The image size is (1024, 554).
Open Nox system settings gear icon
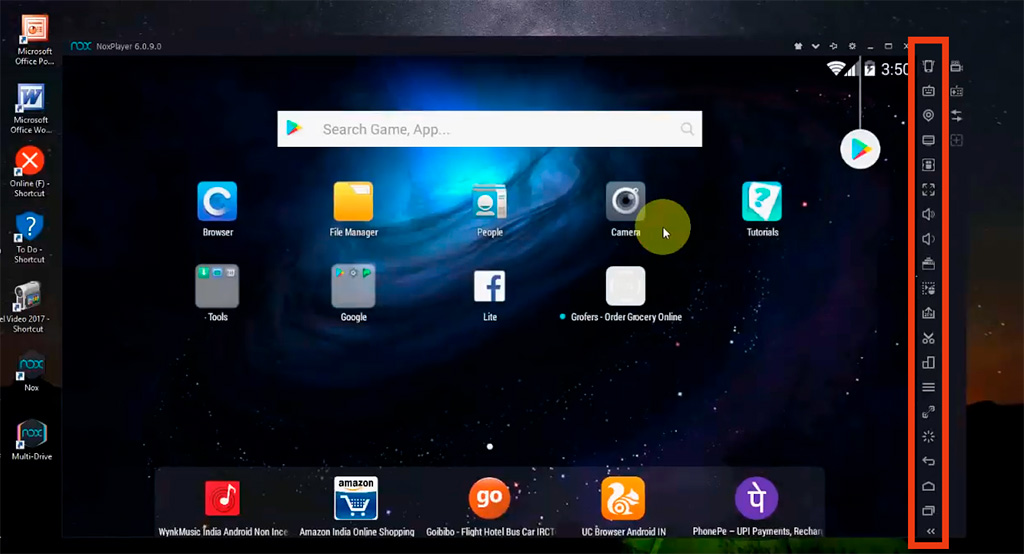852,46
